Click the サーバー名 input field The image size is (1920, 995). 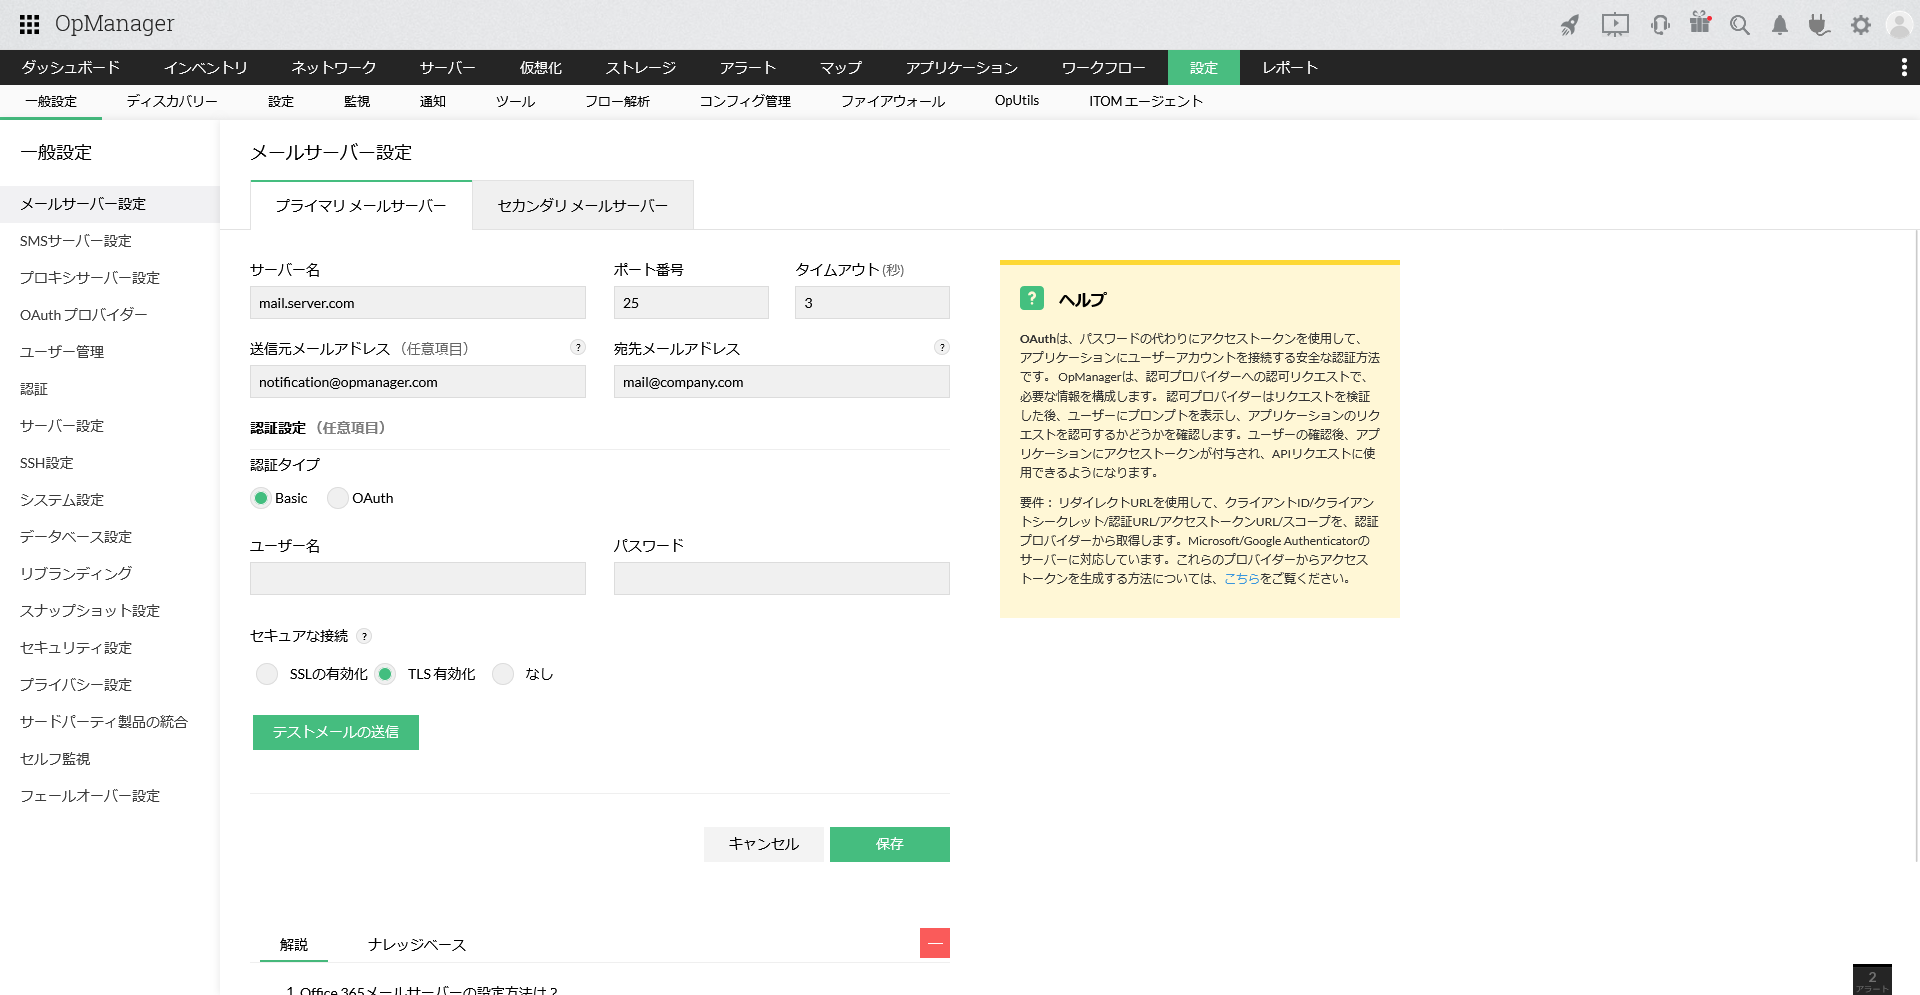tap(417, 303)
